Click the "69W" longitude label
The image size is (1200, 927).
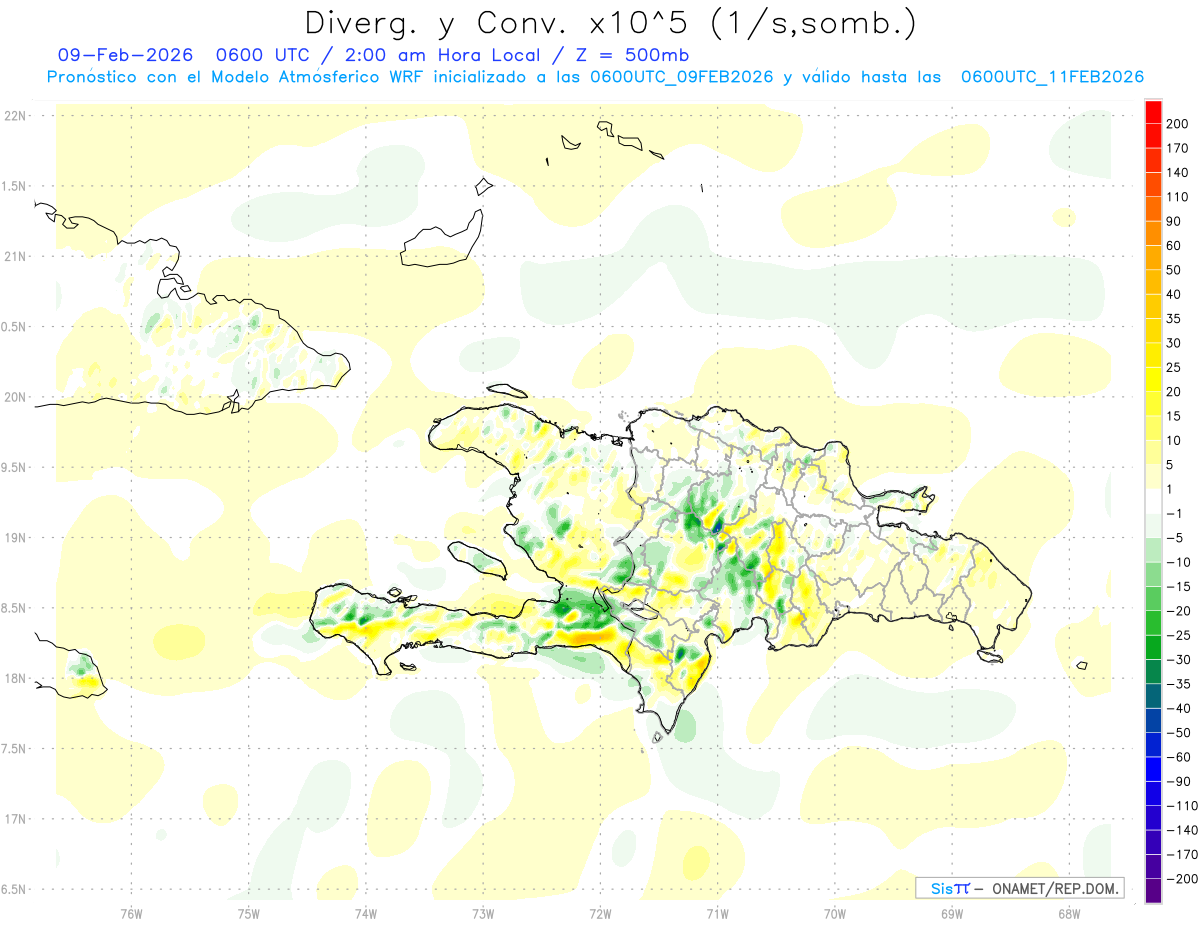coord(951,913)
